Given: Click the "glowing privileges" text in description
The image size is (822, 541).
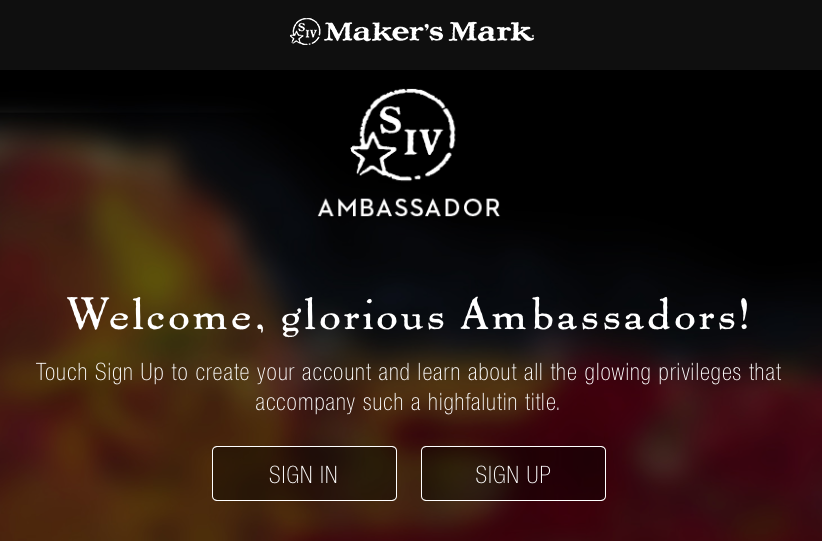Looking at the screenshot, I should point(663,373).
